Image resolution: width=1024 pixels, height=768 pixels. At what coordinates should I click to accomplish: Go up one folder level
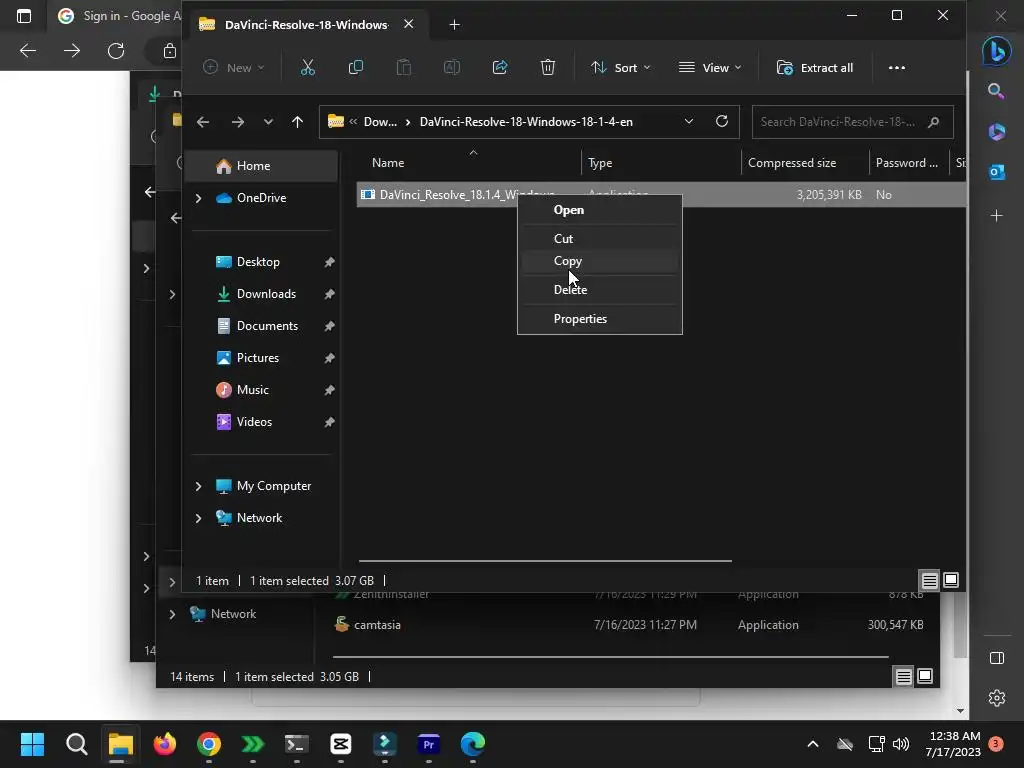297,122
